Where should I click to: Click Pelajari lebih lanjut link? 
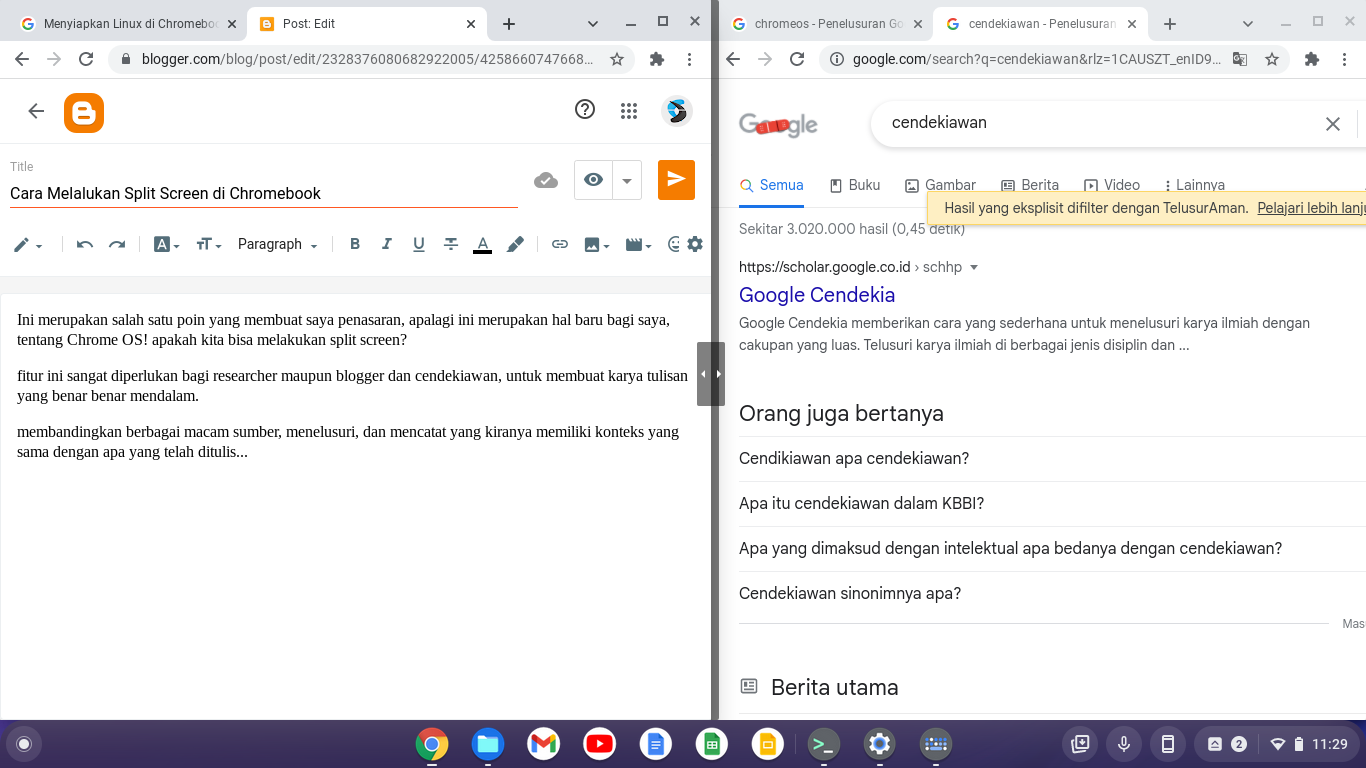[1311, 208]
